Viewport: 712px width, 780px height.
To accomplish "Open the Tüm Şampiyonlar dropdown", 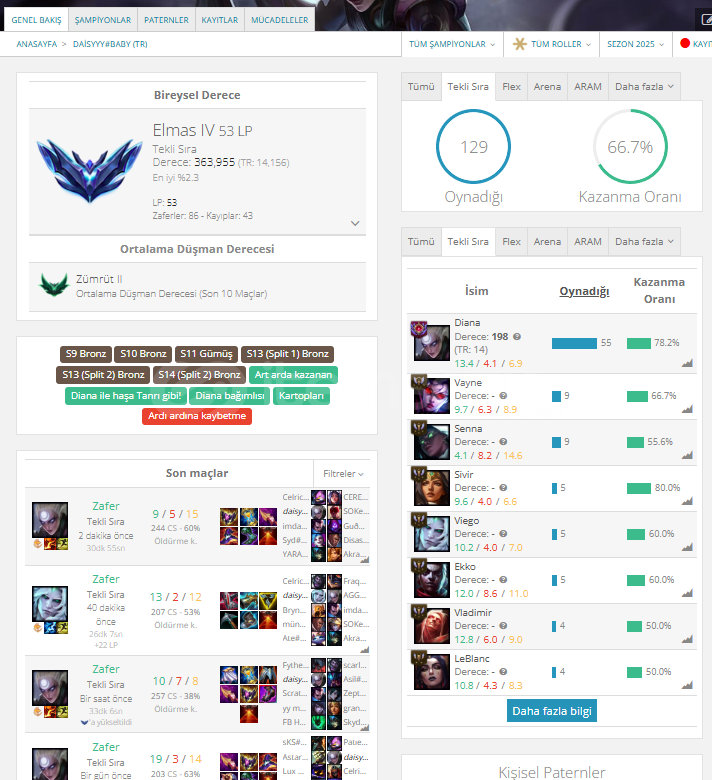I will [452, 44].
